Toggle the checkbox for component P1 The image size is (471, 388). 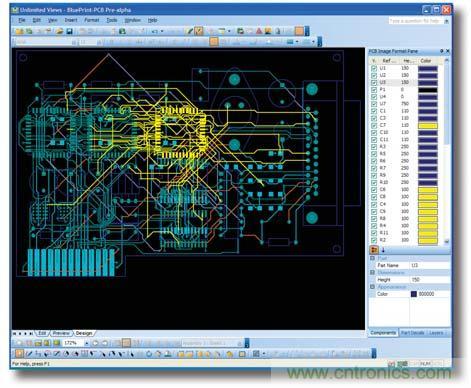pyautogui.click(x=374, y=90)
